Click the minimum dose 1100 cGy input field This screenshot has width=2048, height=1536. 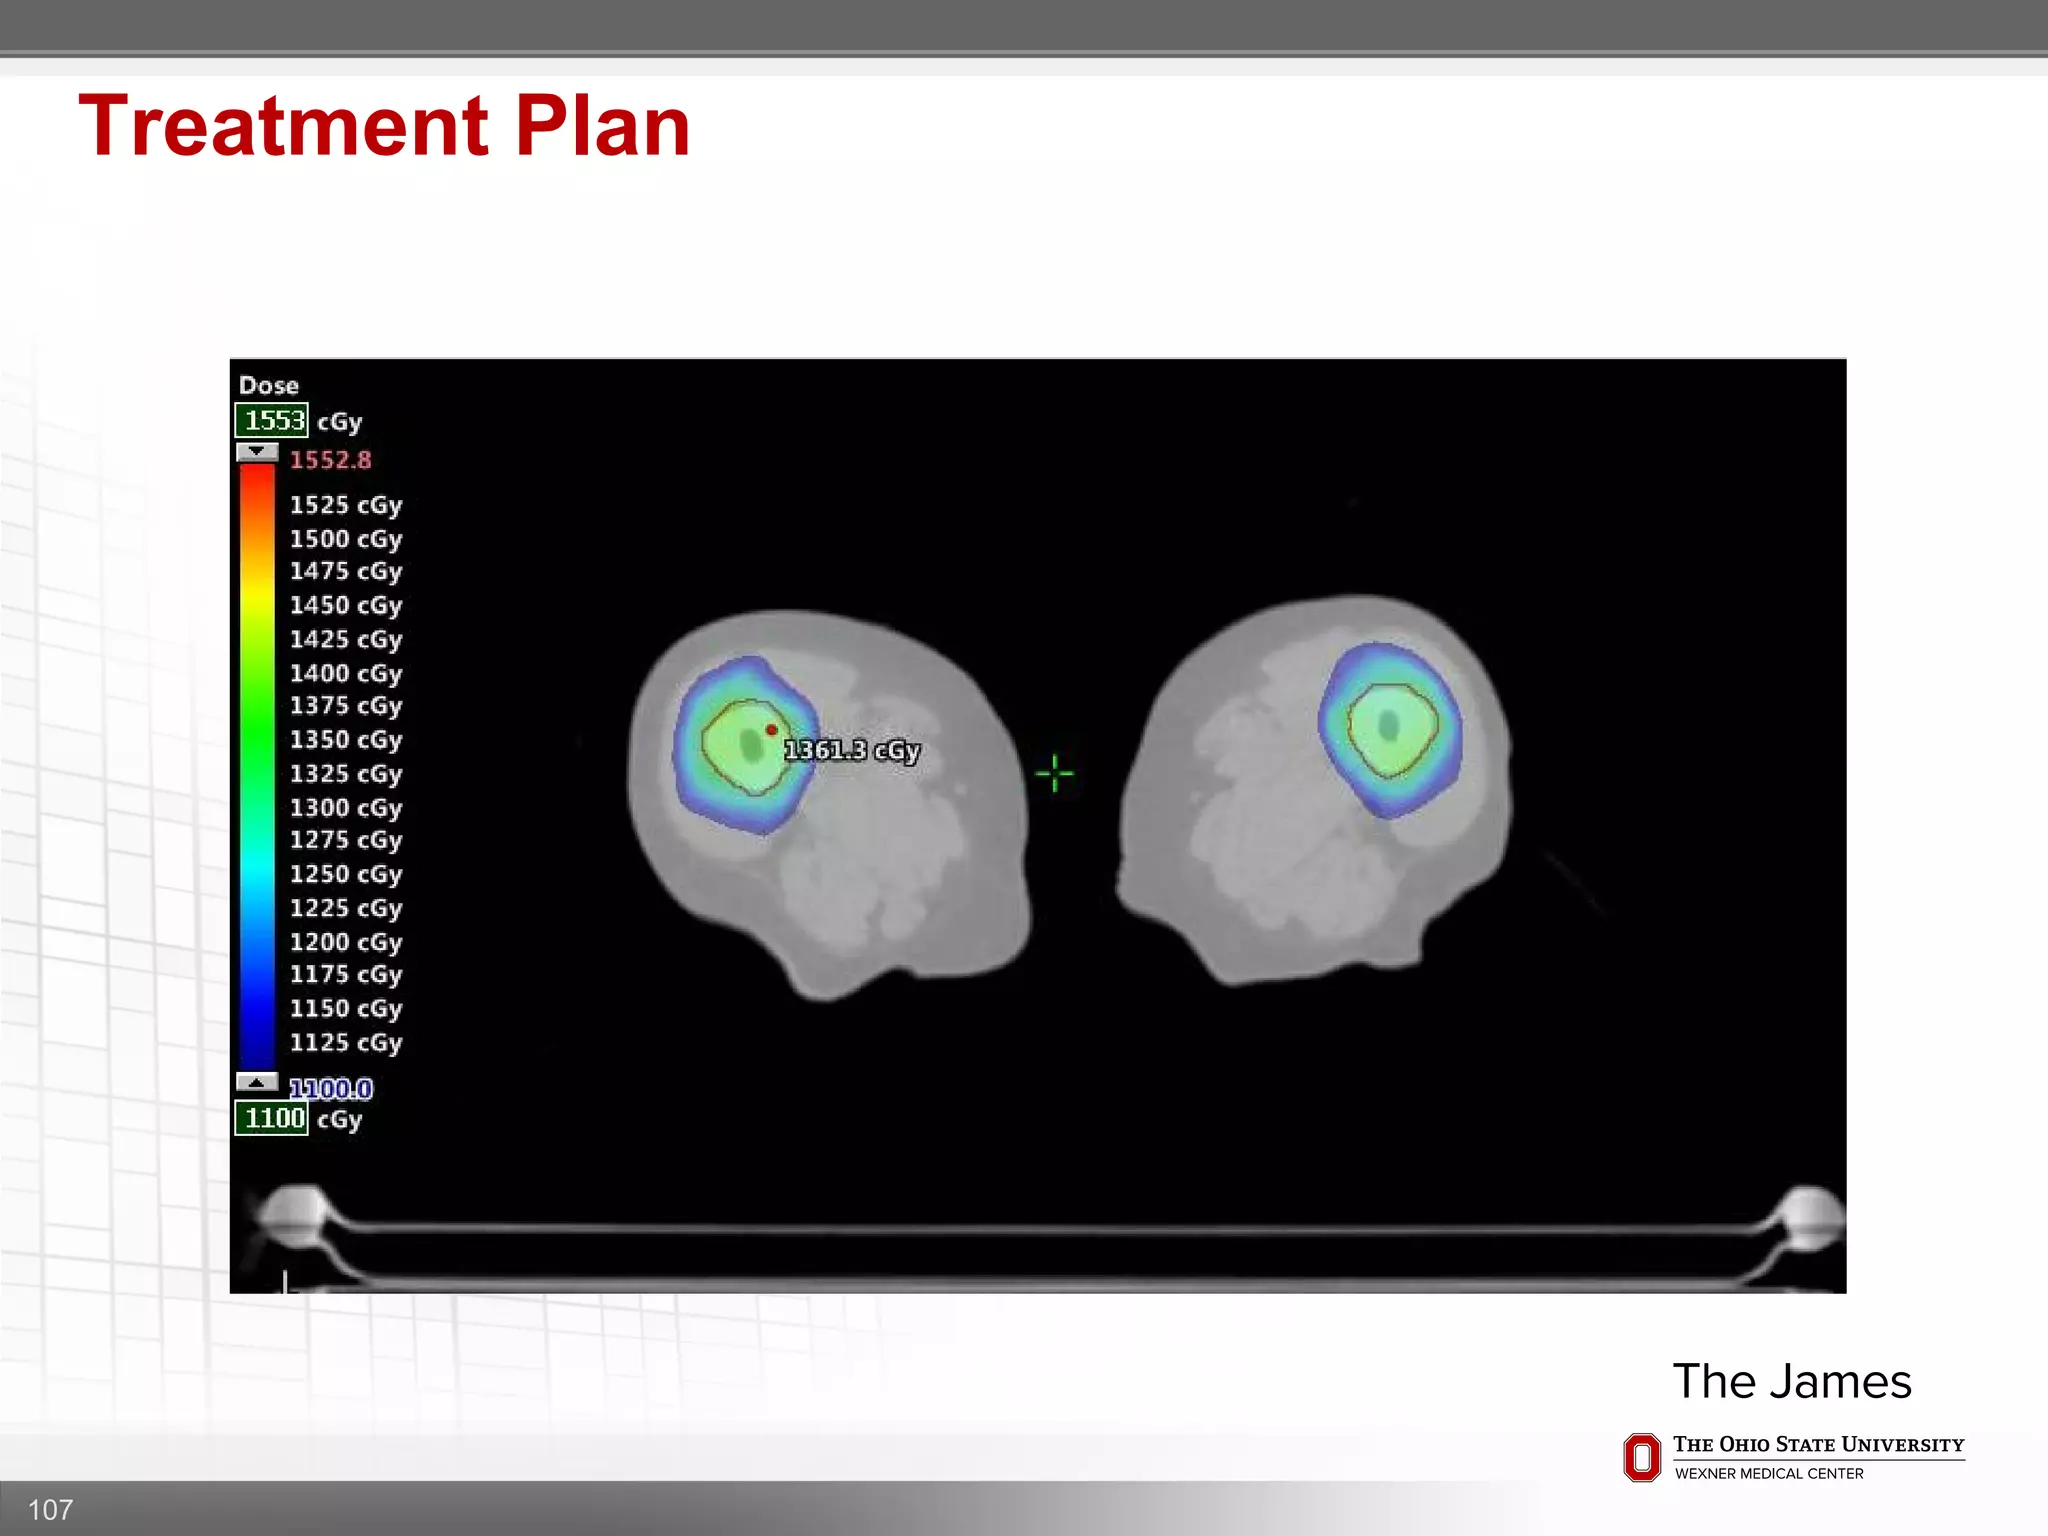click(272, 1118)
